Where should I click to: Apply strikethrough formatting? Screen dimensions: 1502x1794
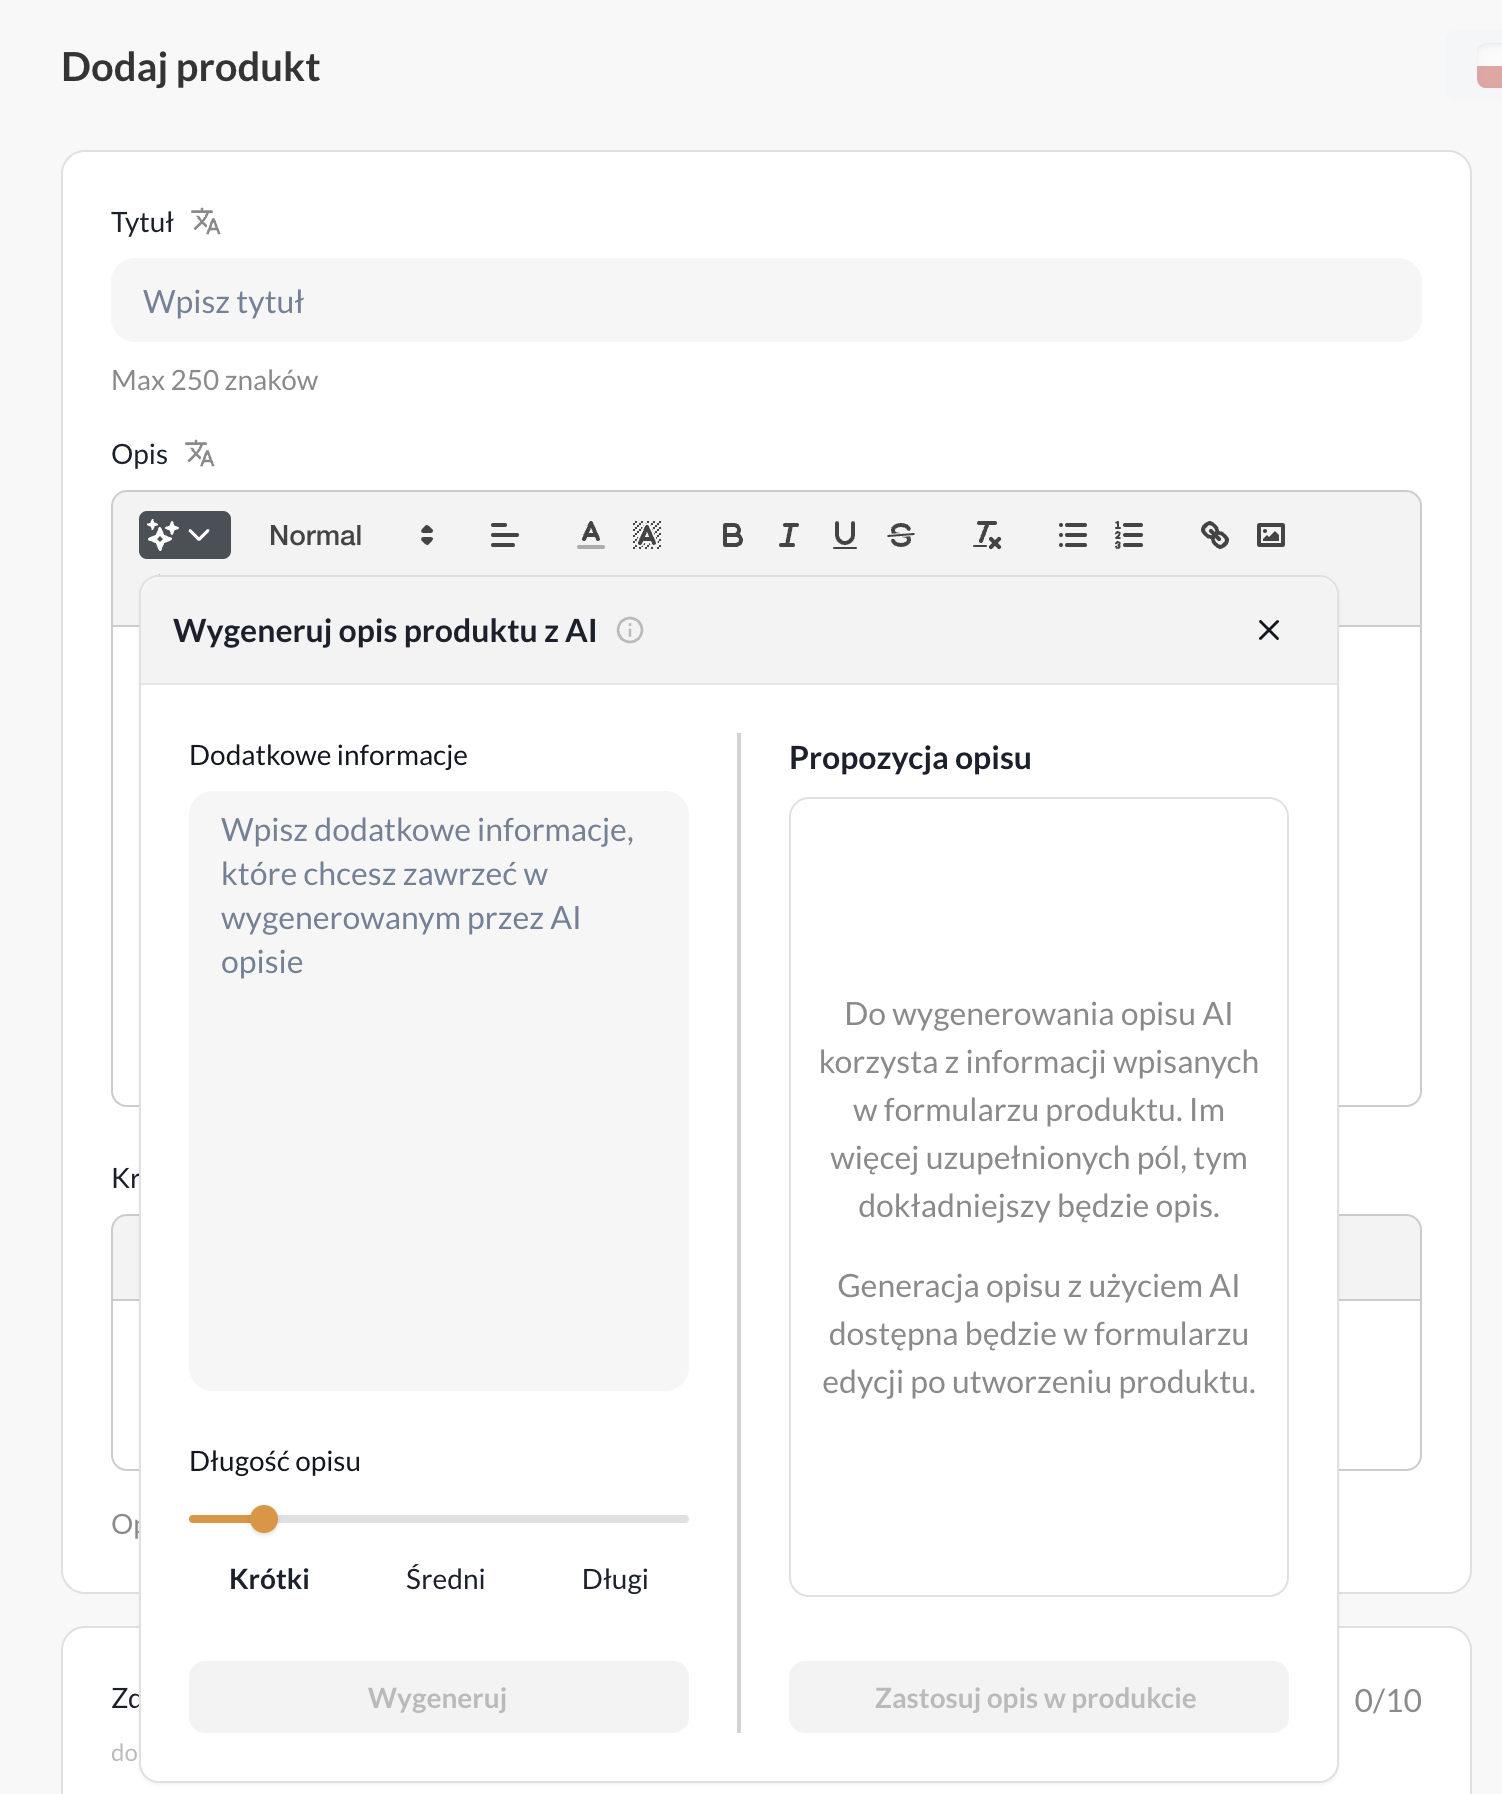(901, 535)
